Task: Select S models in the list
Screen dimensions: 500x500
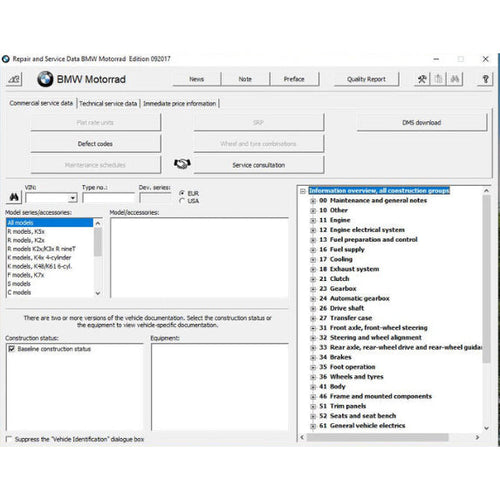Action: (x=49, y=284)
